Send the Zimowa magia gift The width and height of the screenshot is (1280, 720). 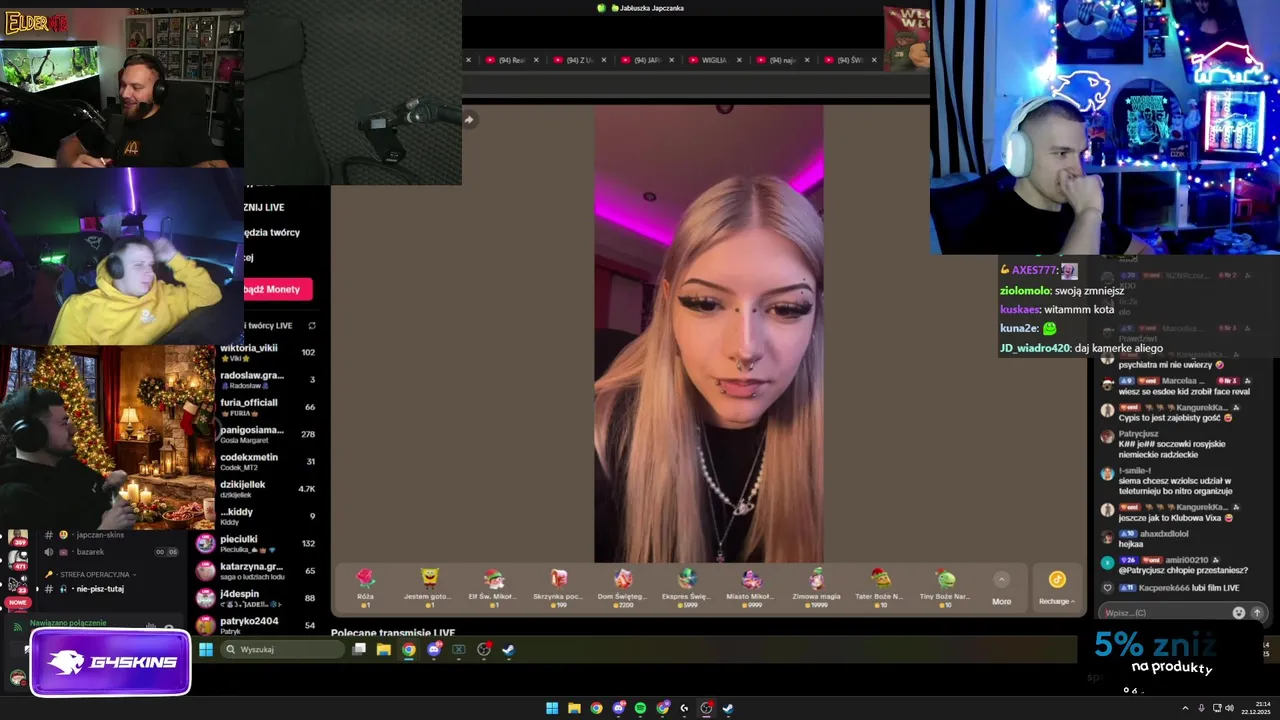pyautogui.click(x=816, y=587)
